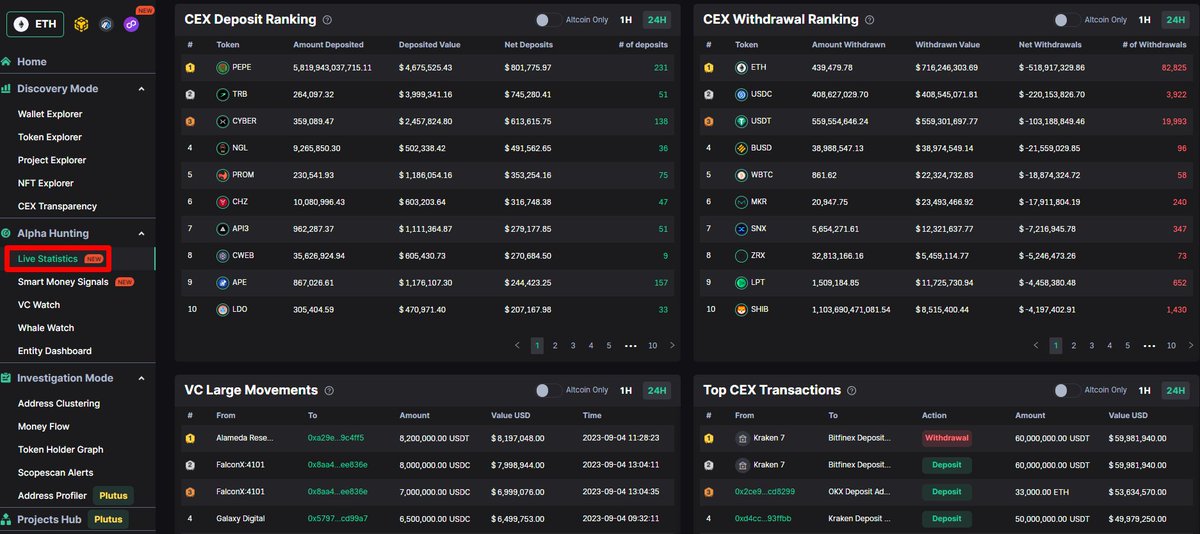Click the red Withdrawal action tag
1200x534 pixels.
pos(946,438)
